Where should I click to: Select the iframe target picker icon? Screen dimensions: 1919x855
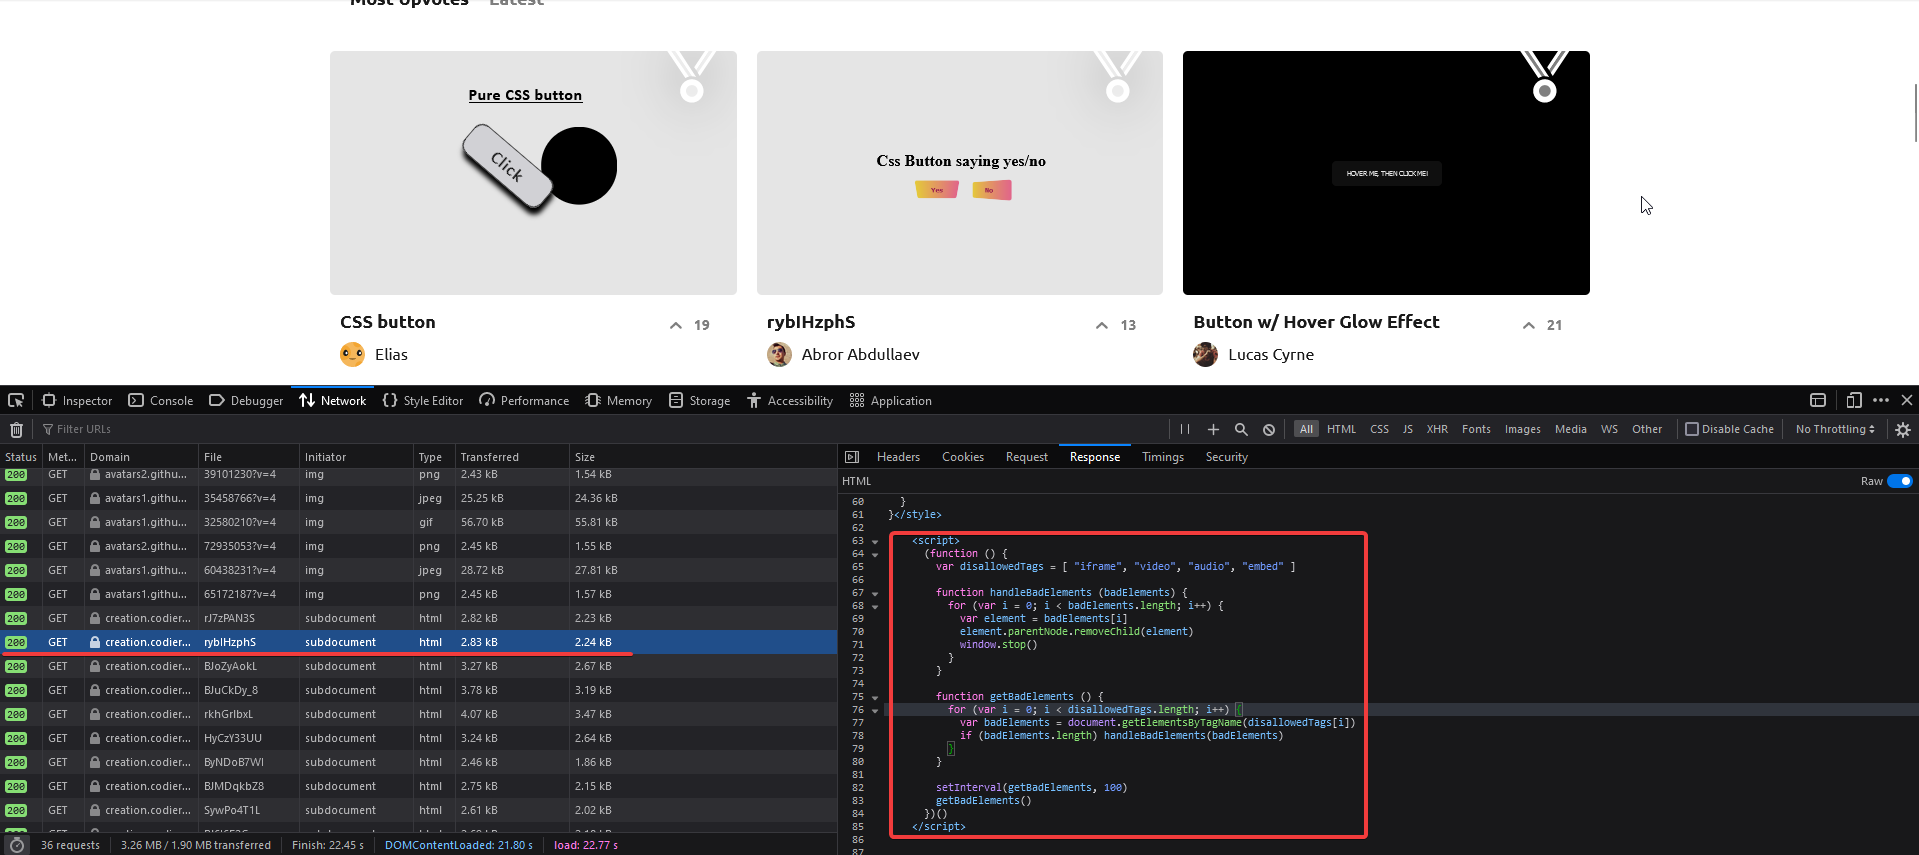pyautogui.click(x=1818, y=400)
